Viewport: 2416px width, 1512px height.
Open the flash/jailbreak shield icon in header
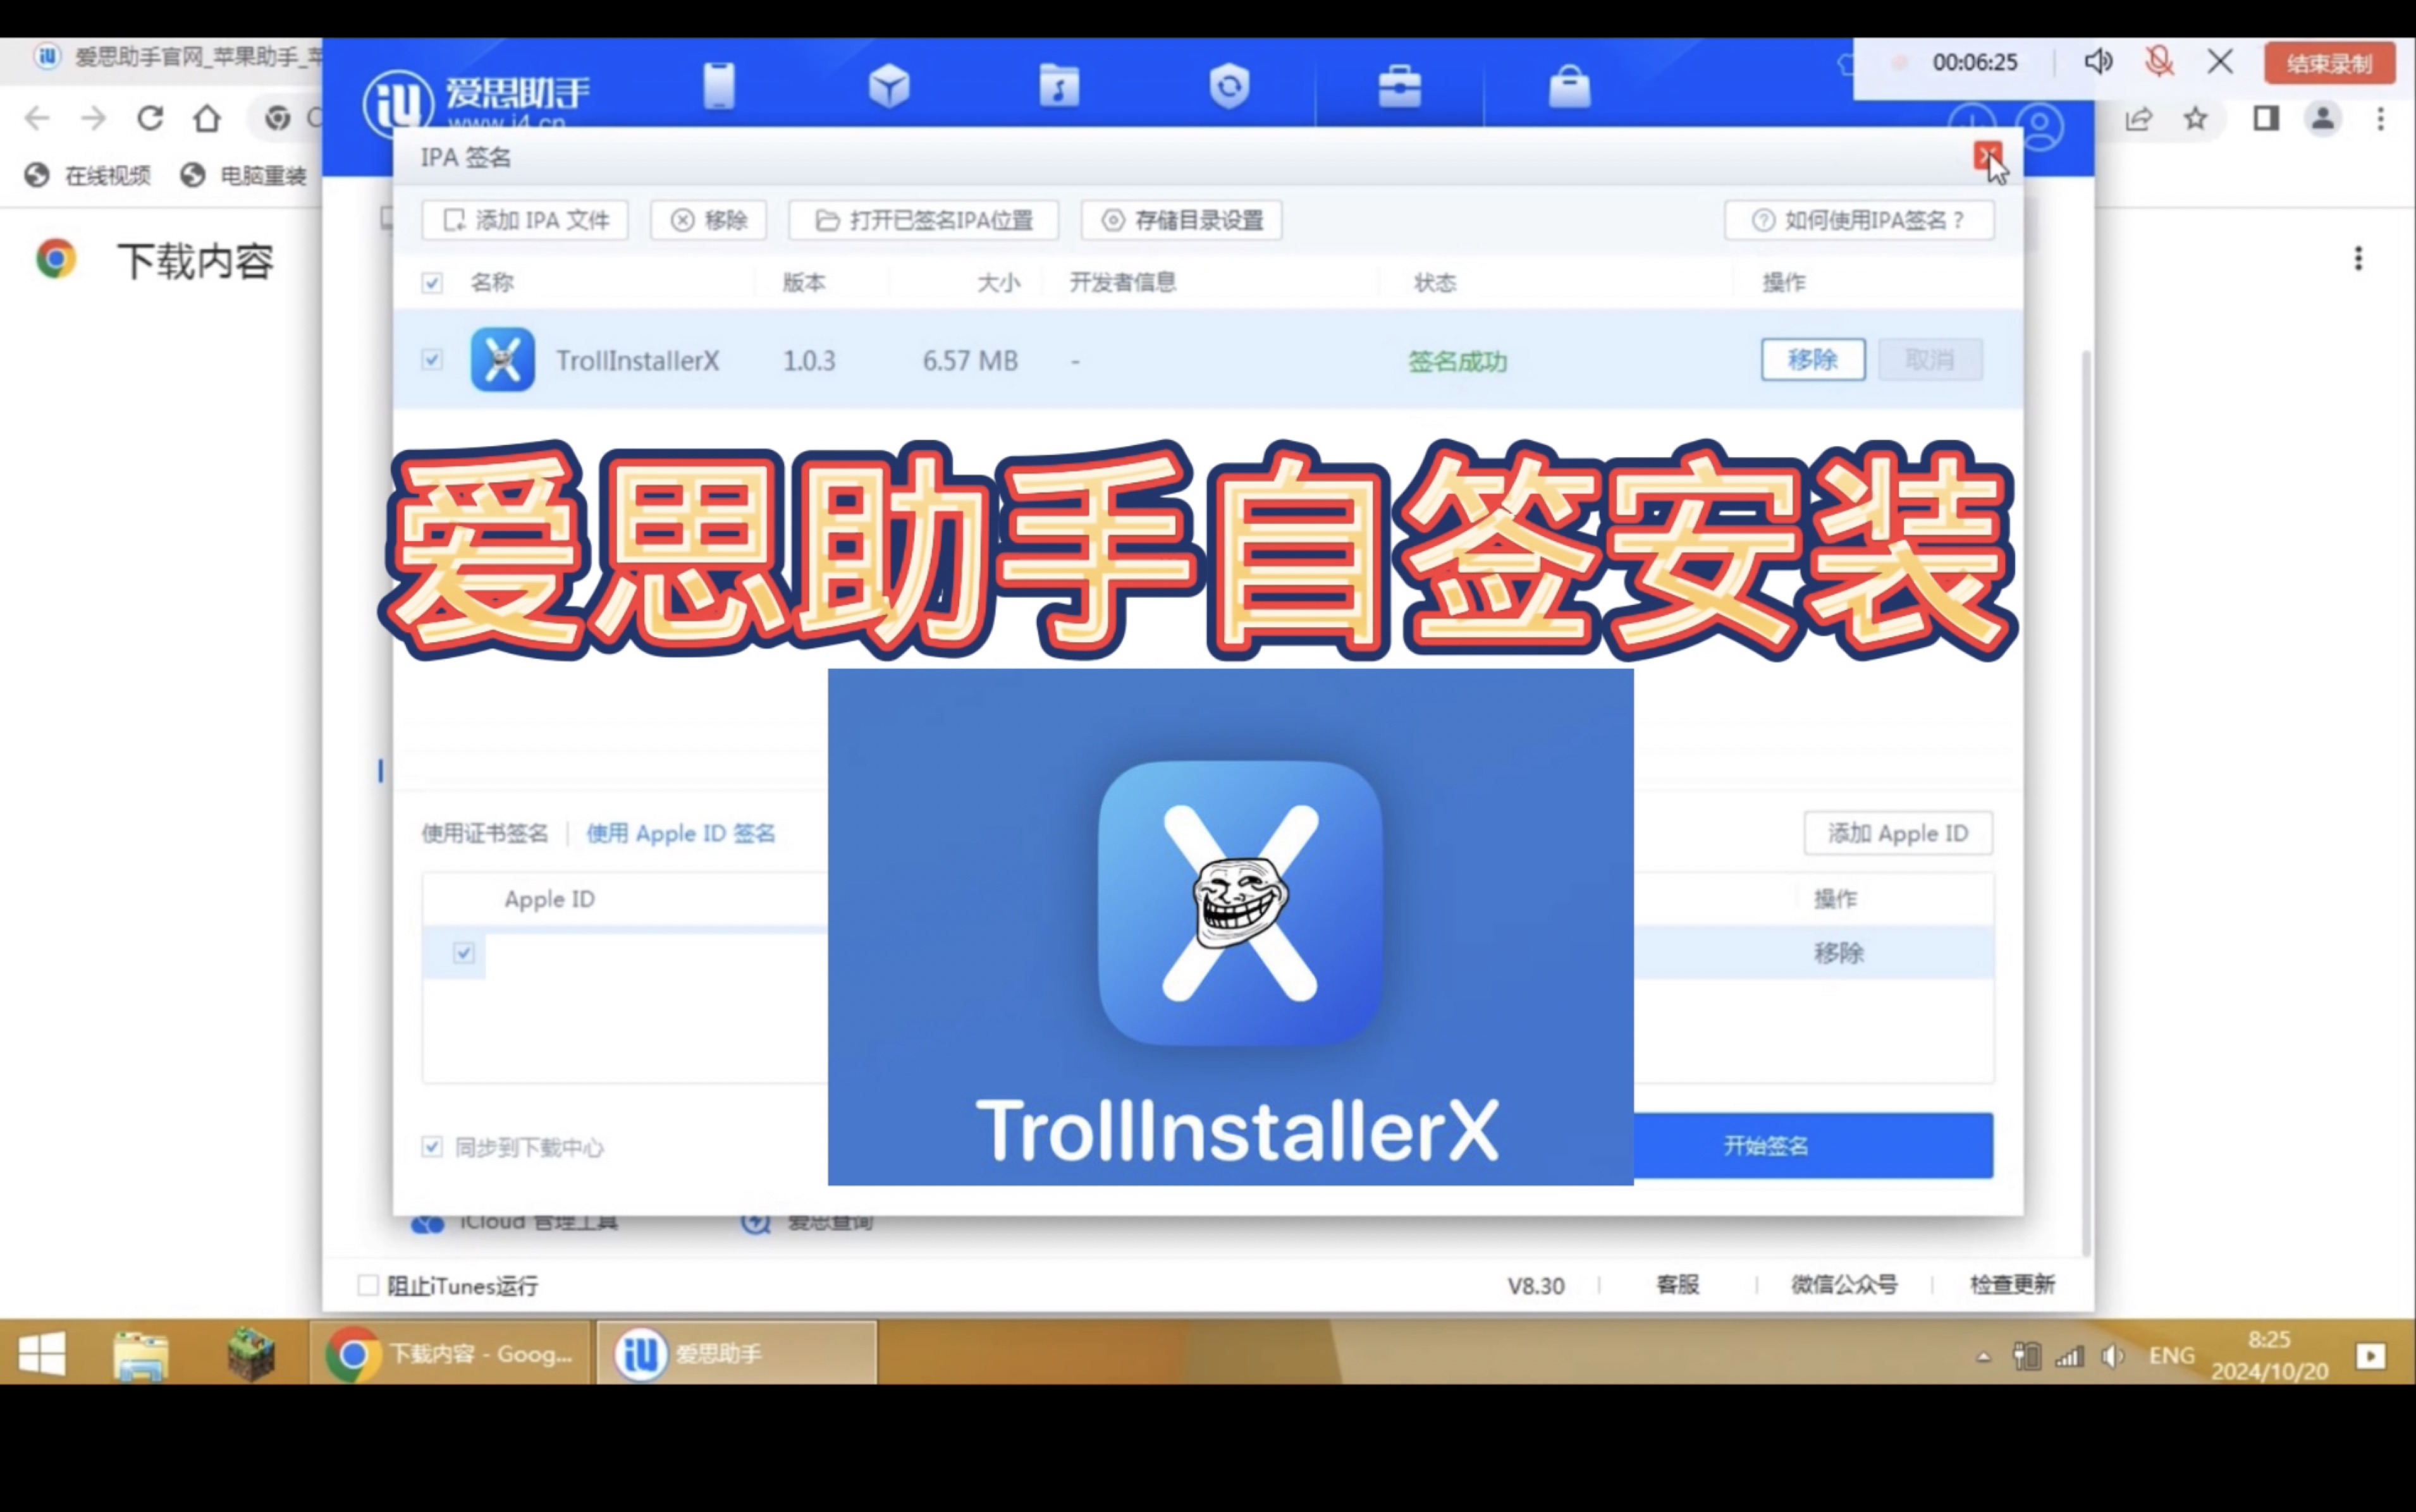[1229, 86]
